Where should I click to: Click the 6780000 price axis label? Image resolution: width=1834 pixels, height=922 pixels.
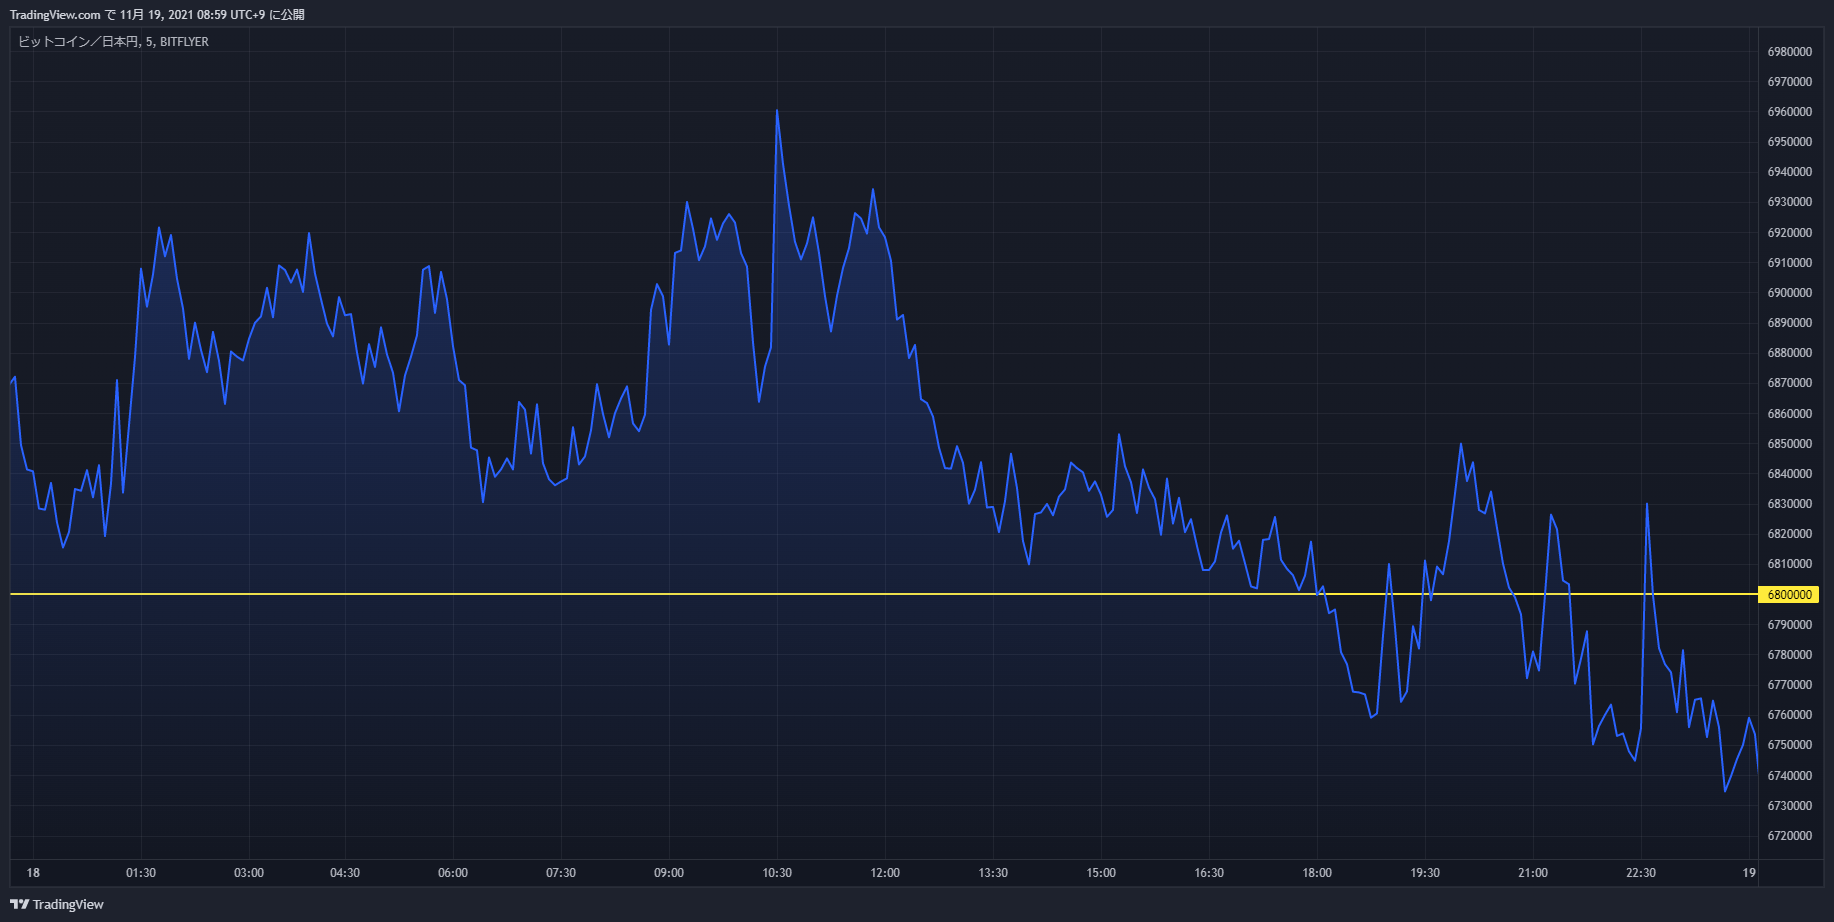point(1790,655)
